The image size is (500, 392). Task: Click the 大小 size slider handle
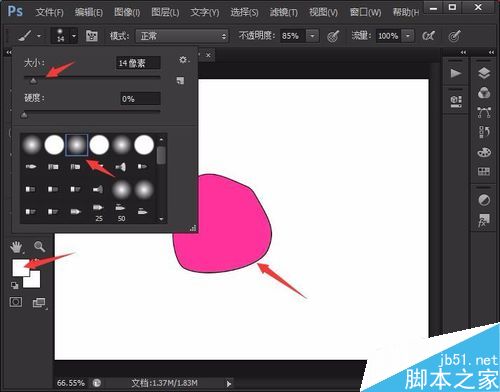33,81
